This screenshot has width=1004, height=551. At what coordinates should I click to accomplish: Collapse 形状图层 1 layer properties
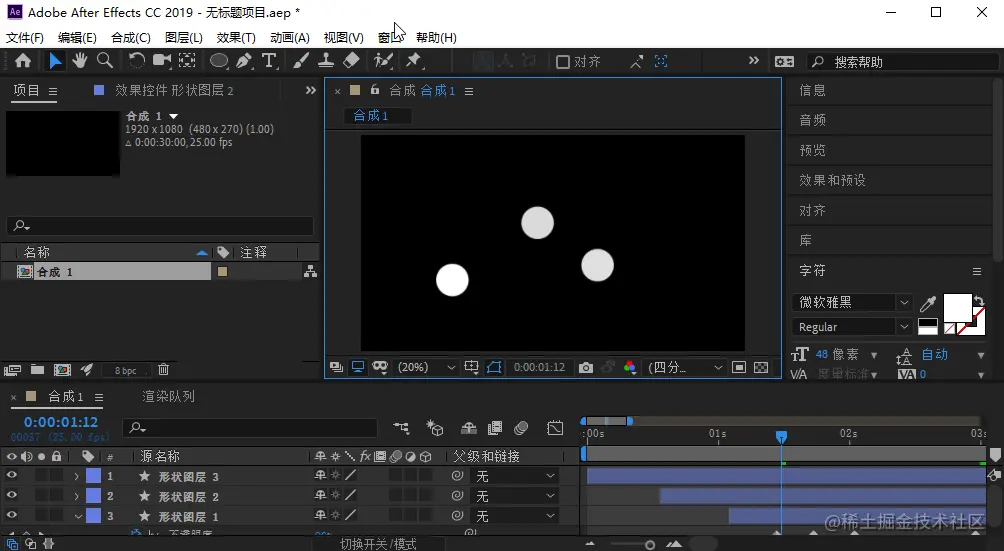pos(77,516)
